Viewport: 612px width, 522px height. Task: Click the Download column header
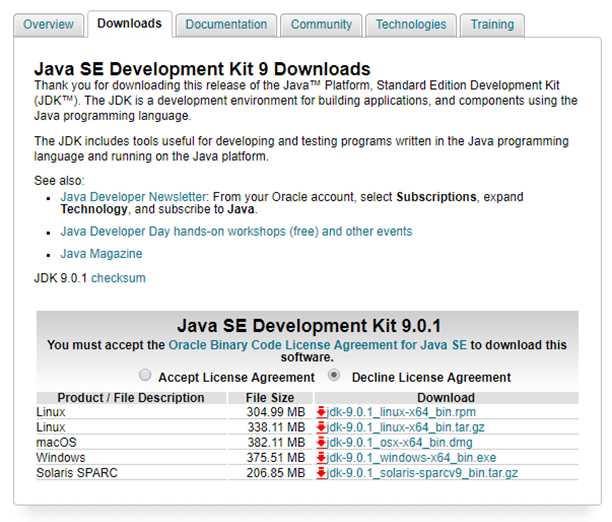click(446, 397)
